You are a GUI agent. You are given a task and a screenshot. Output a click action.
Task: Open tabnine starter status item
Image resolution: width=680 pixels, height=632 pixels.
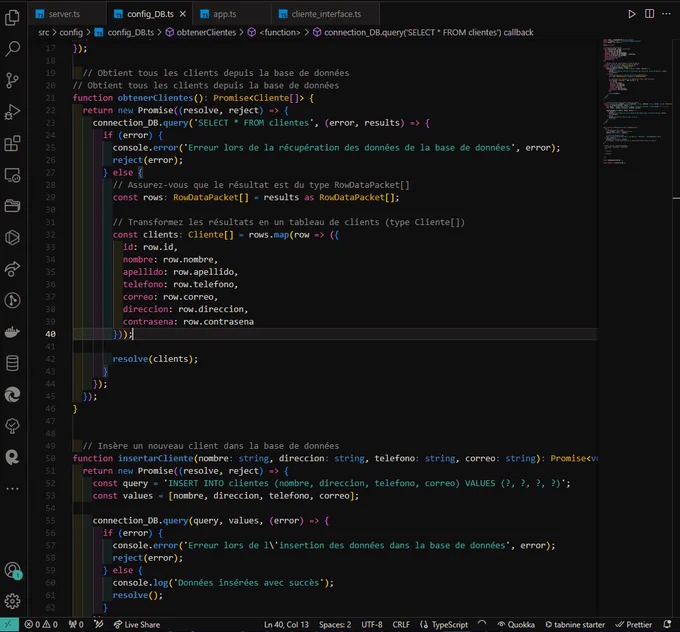pyautogui.click(x=575, y=624)
